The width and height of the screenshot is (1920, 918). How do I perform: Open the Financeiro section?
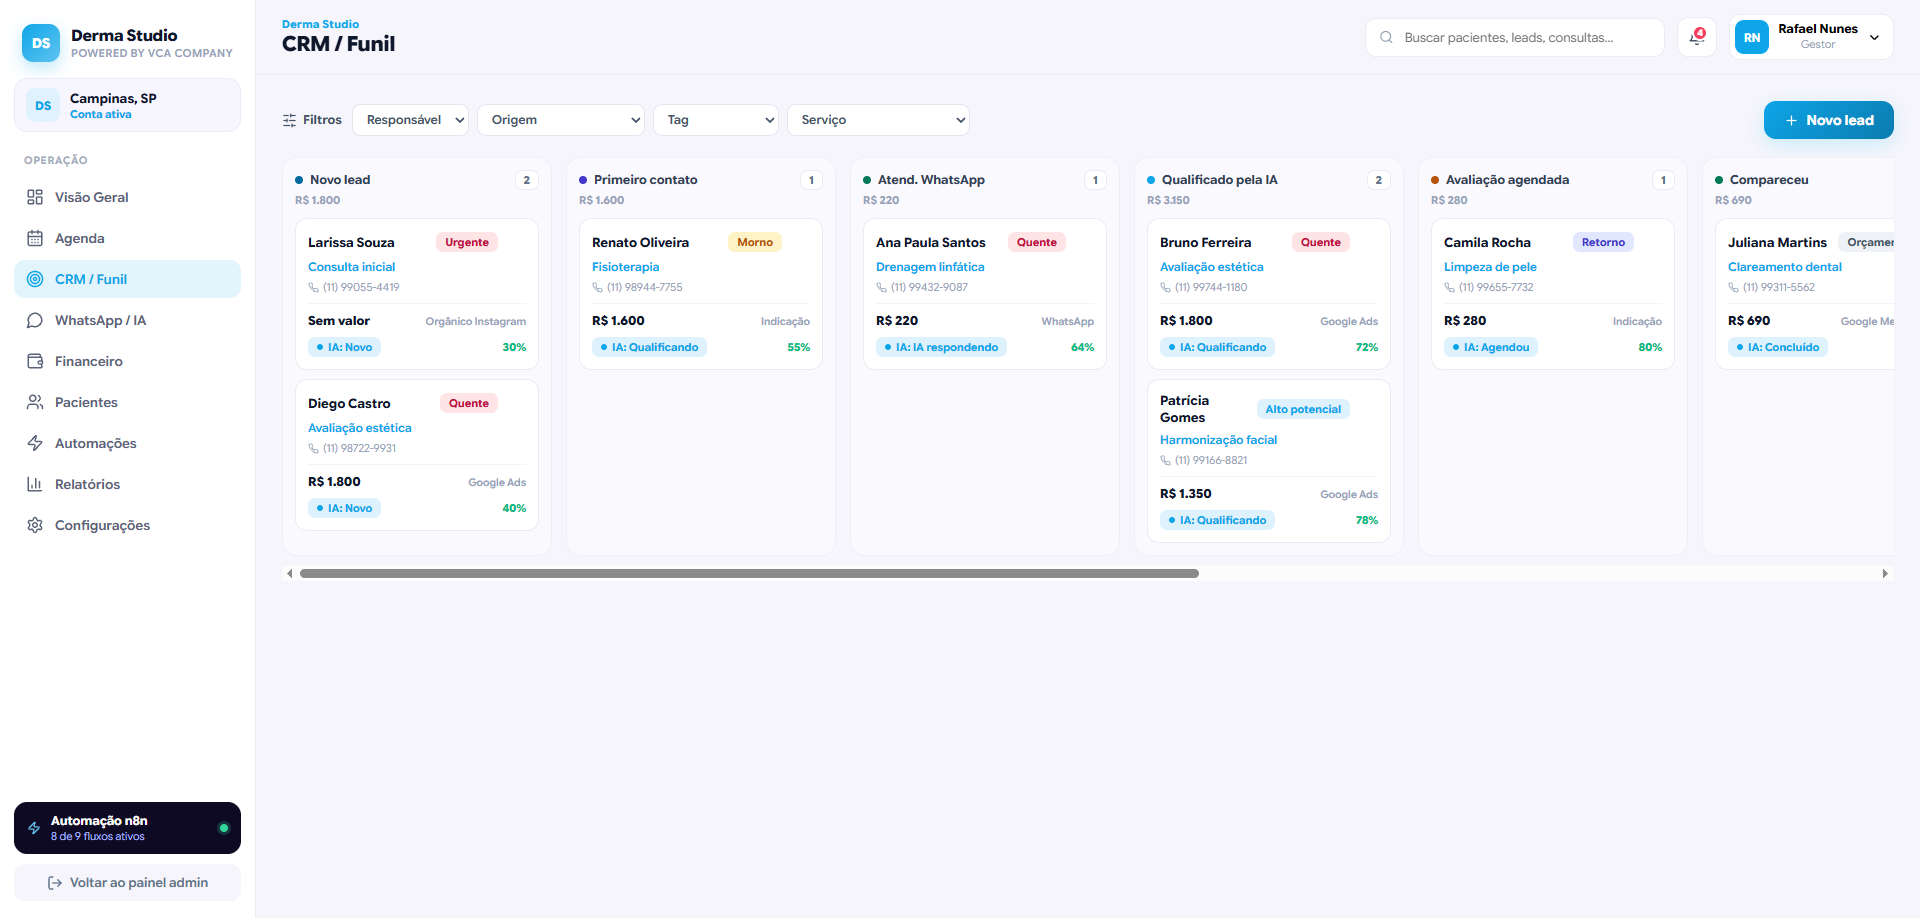tap(127, 361)
